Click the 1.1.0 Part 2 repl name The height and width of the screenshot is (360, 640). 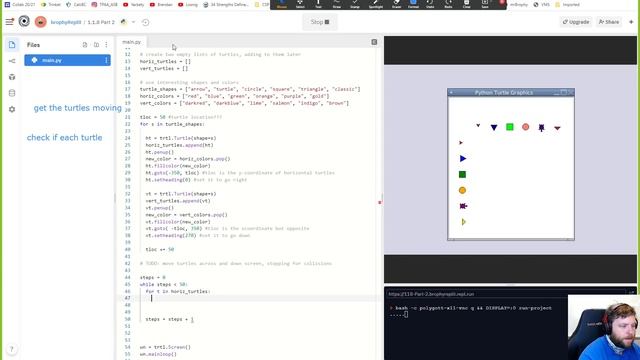[101, 22]
